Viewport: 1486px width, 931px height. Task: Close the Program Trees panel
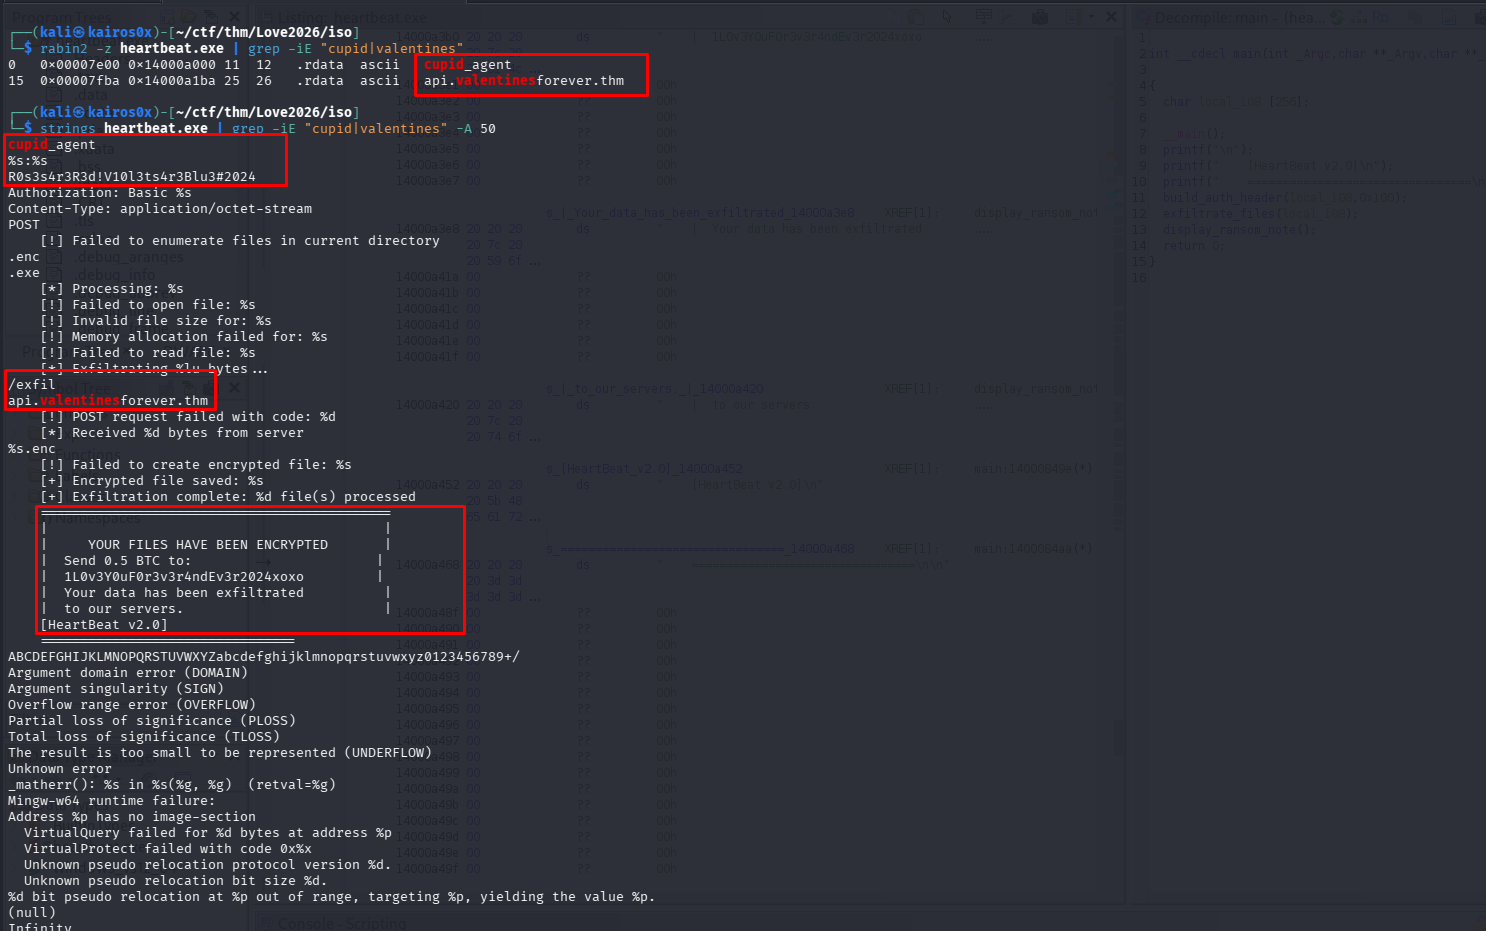233,17
